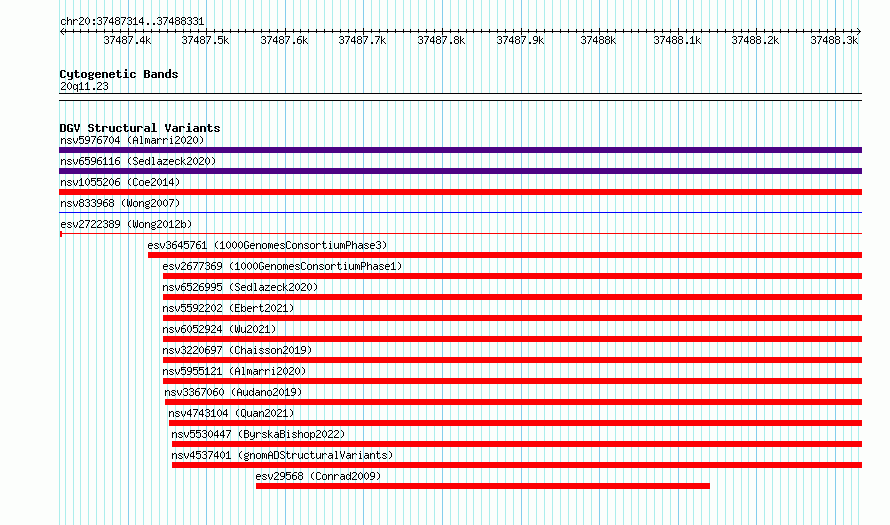
Task: Click the right arrow end of ruler
Action: point(859,32)
